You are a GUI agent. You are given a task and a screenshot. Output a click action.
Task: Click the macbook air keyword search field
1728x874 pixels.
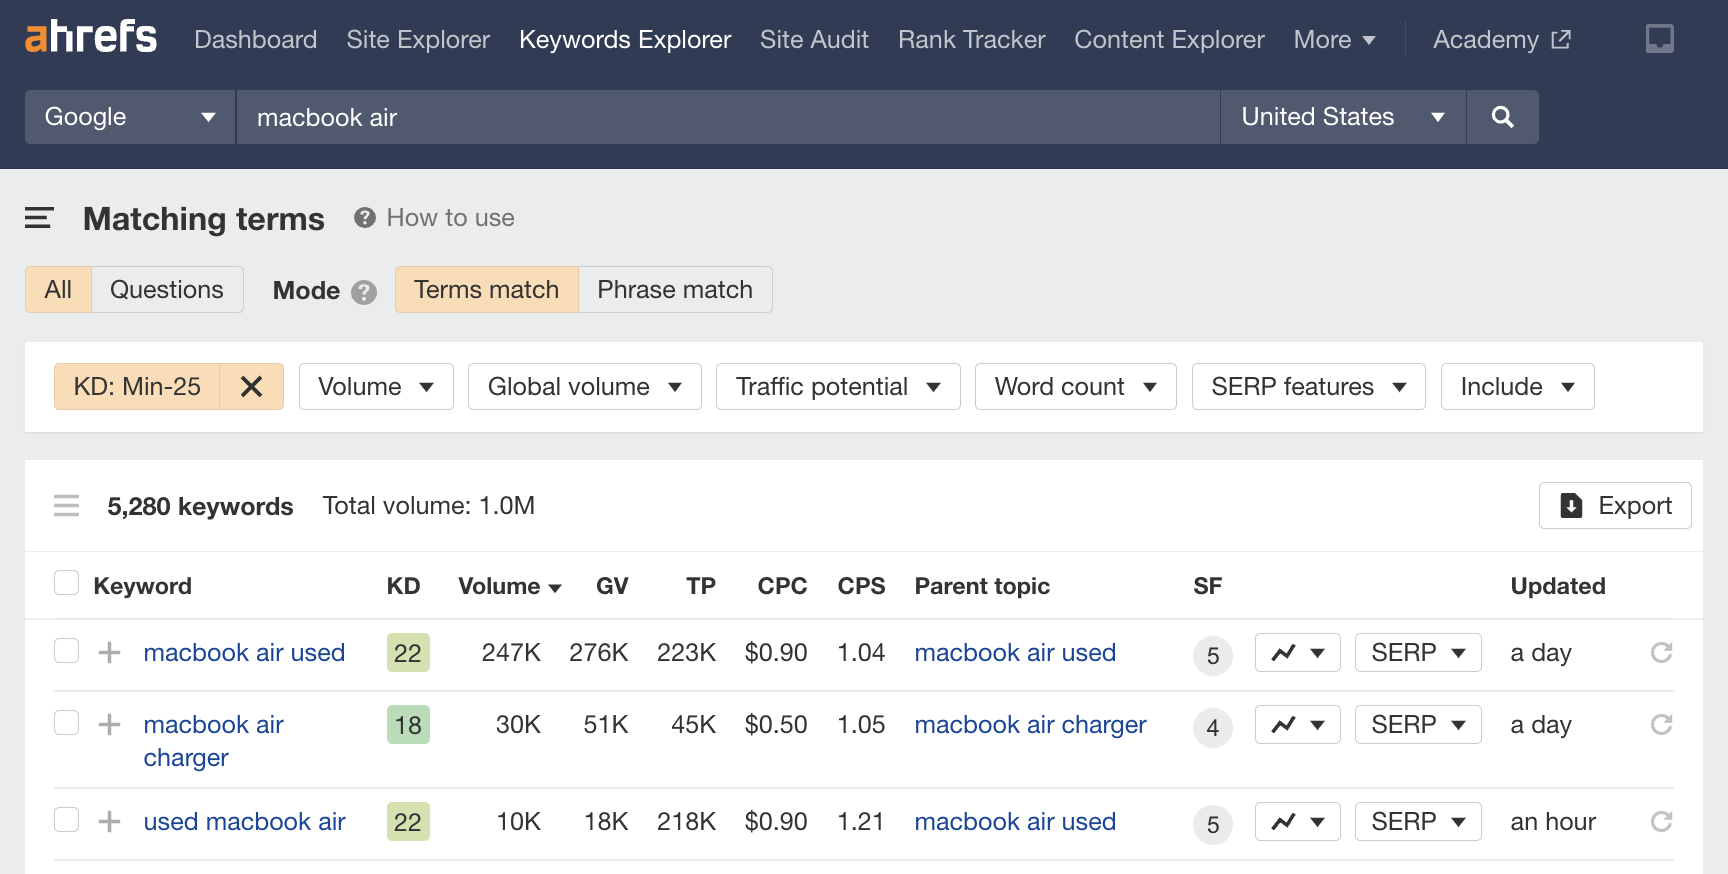727,117
